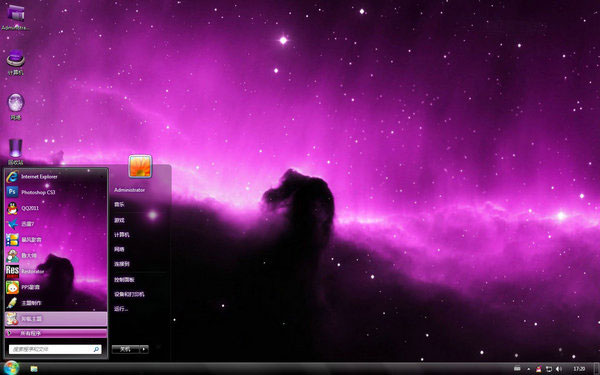
Task: Open Photoshop CS3 from the Start menu
Action: pyautogui.click(x=56, y=192)
